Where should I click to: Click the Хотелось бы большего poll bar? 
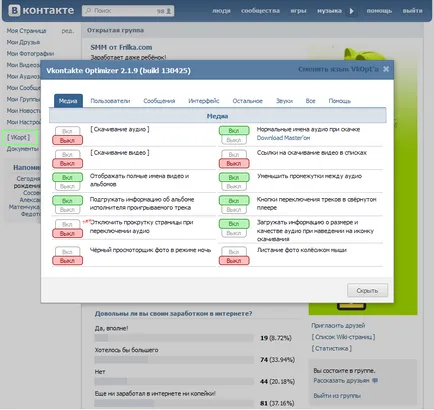[x=174, y=360]
